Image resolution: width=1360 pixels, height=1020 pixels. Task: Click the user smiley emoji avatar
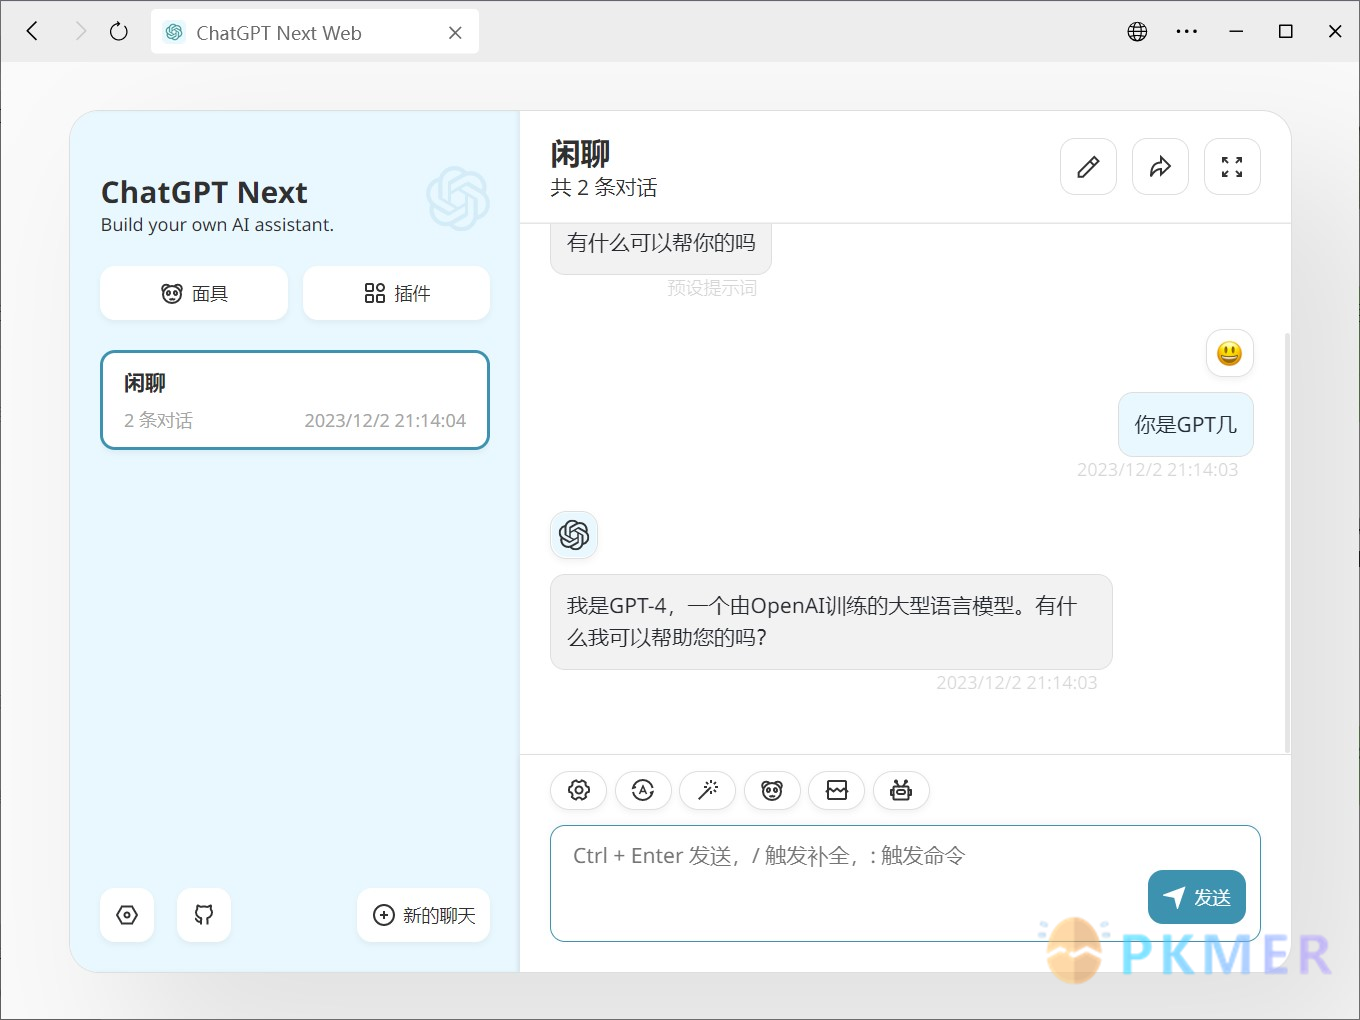coord(1229,353)
